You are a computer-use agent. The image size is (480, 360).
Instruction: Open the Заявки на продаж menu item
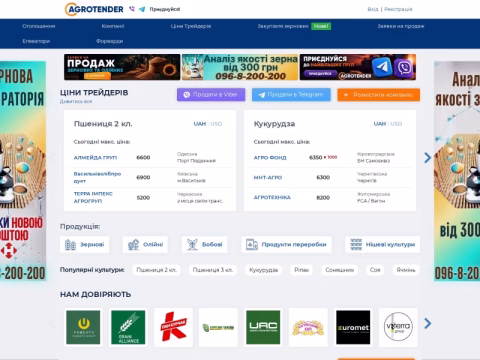(401, 26)
